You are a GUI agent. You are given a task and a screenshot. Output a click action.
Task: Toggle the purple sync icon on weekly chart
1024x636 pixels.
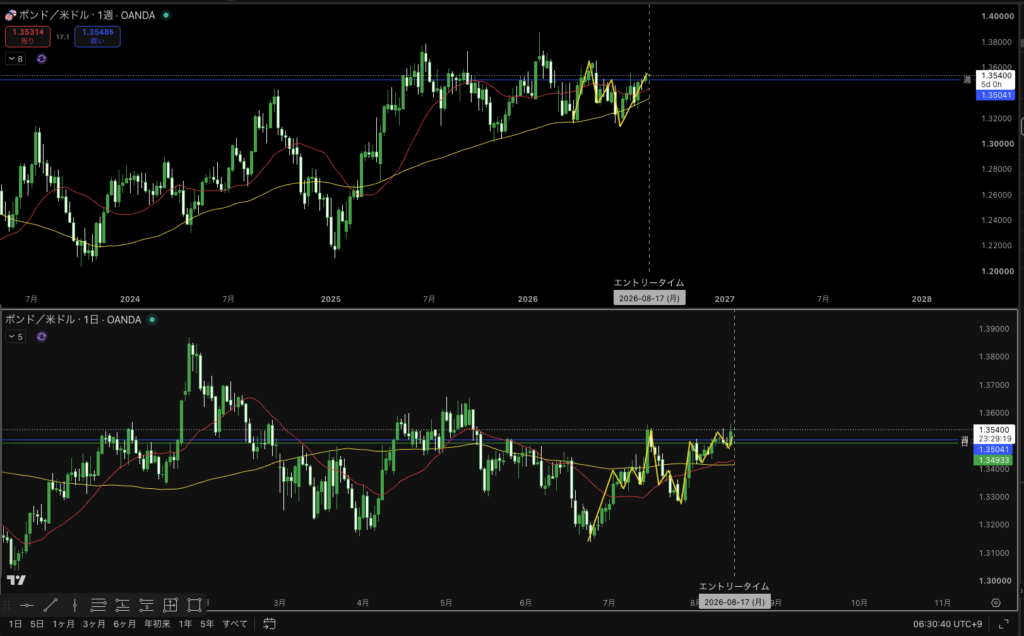(41, 59)
